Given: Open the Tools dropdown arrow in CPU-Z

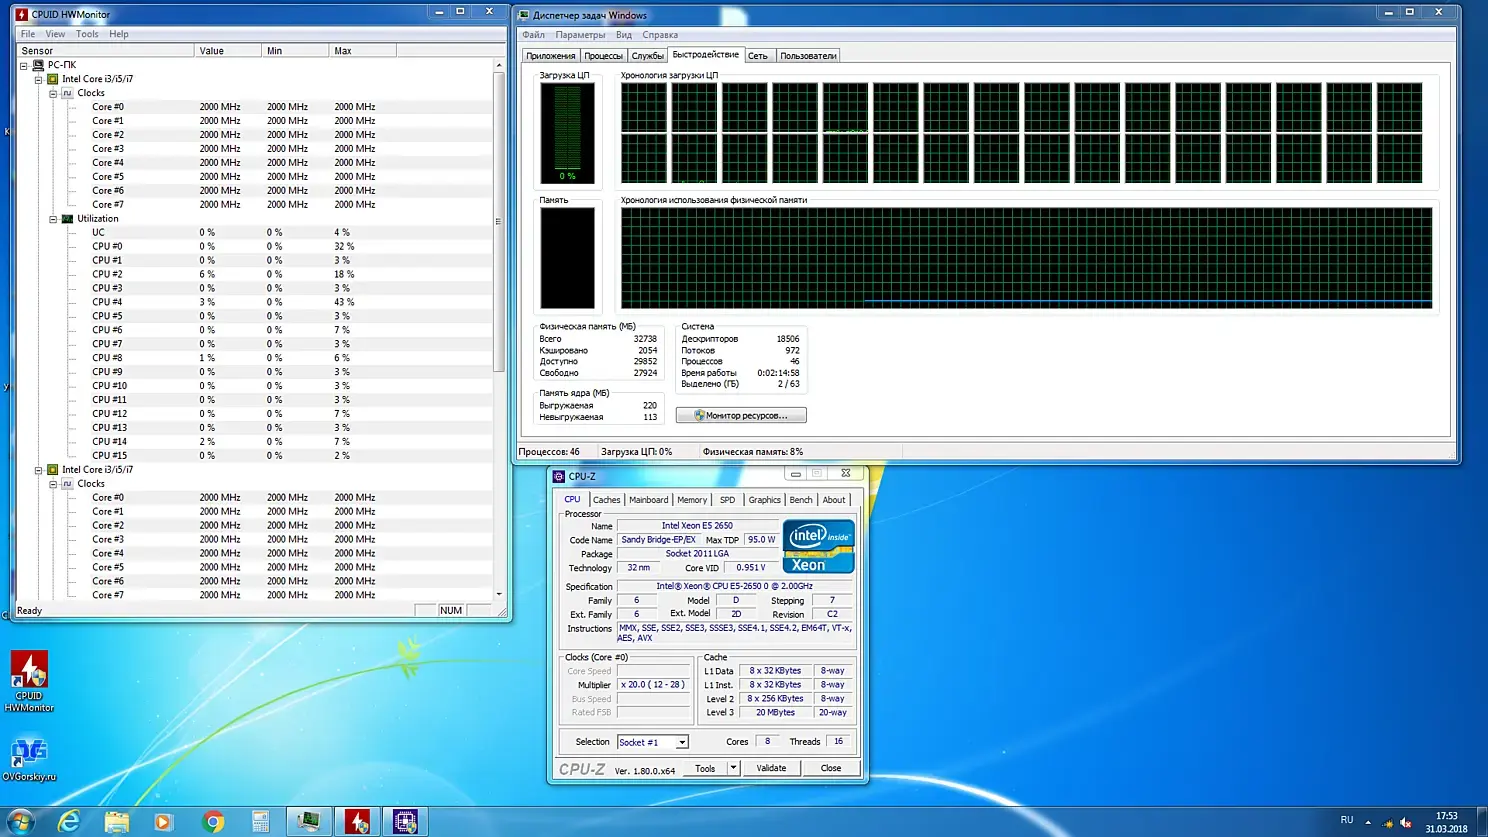Looking at the screenshot, I should [733, 768].
